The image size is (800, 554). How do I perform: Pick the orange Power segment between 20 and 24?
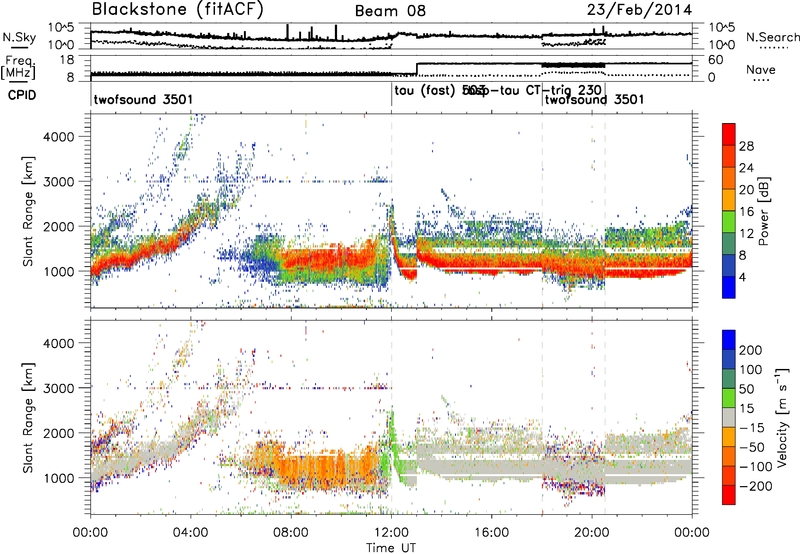[729, 179]
